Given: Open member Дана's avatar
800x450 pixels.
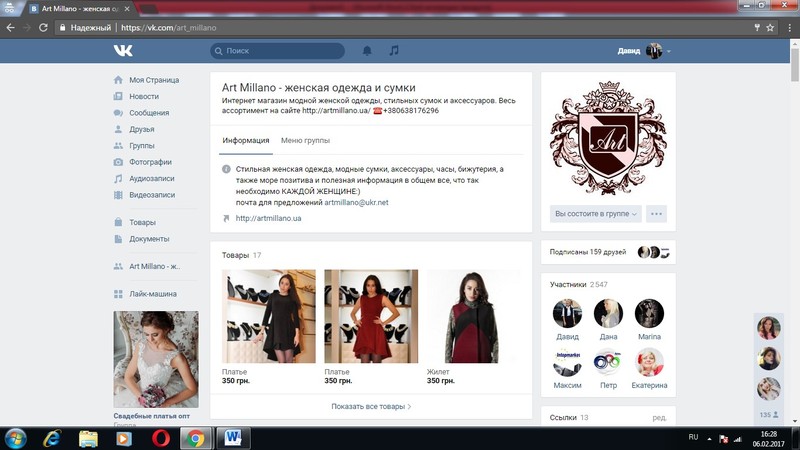Looking at the screenshot, I should click(x=608, y=313).
